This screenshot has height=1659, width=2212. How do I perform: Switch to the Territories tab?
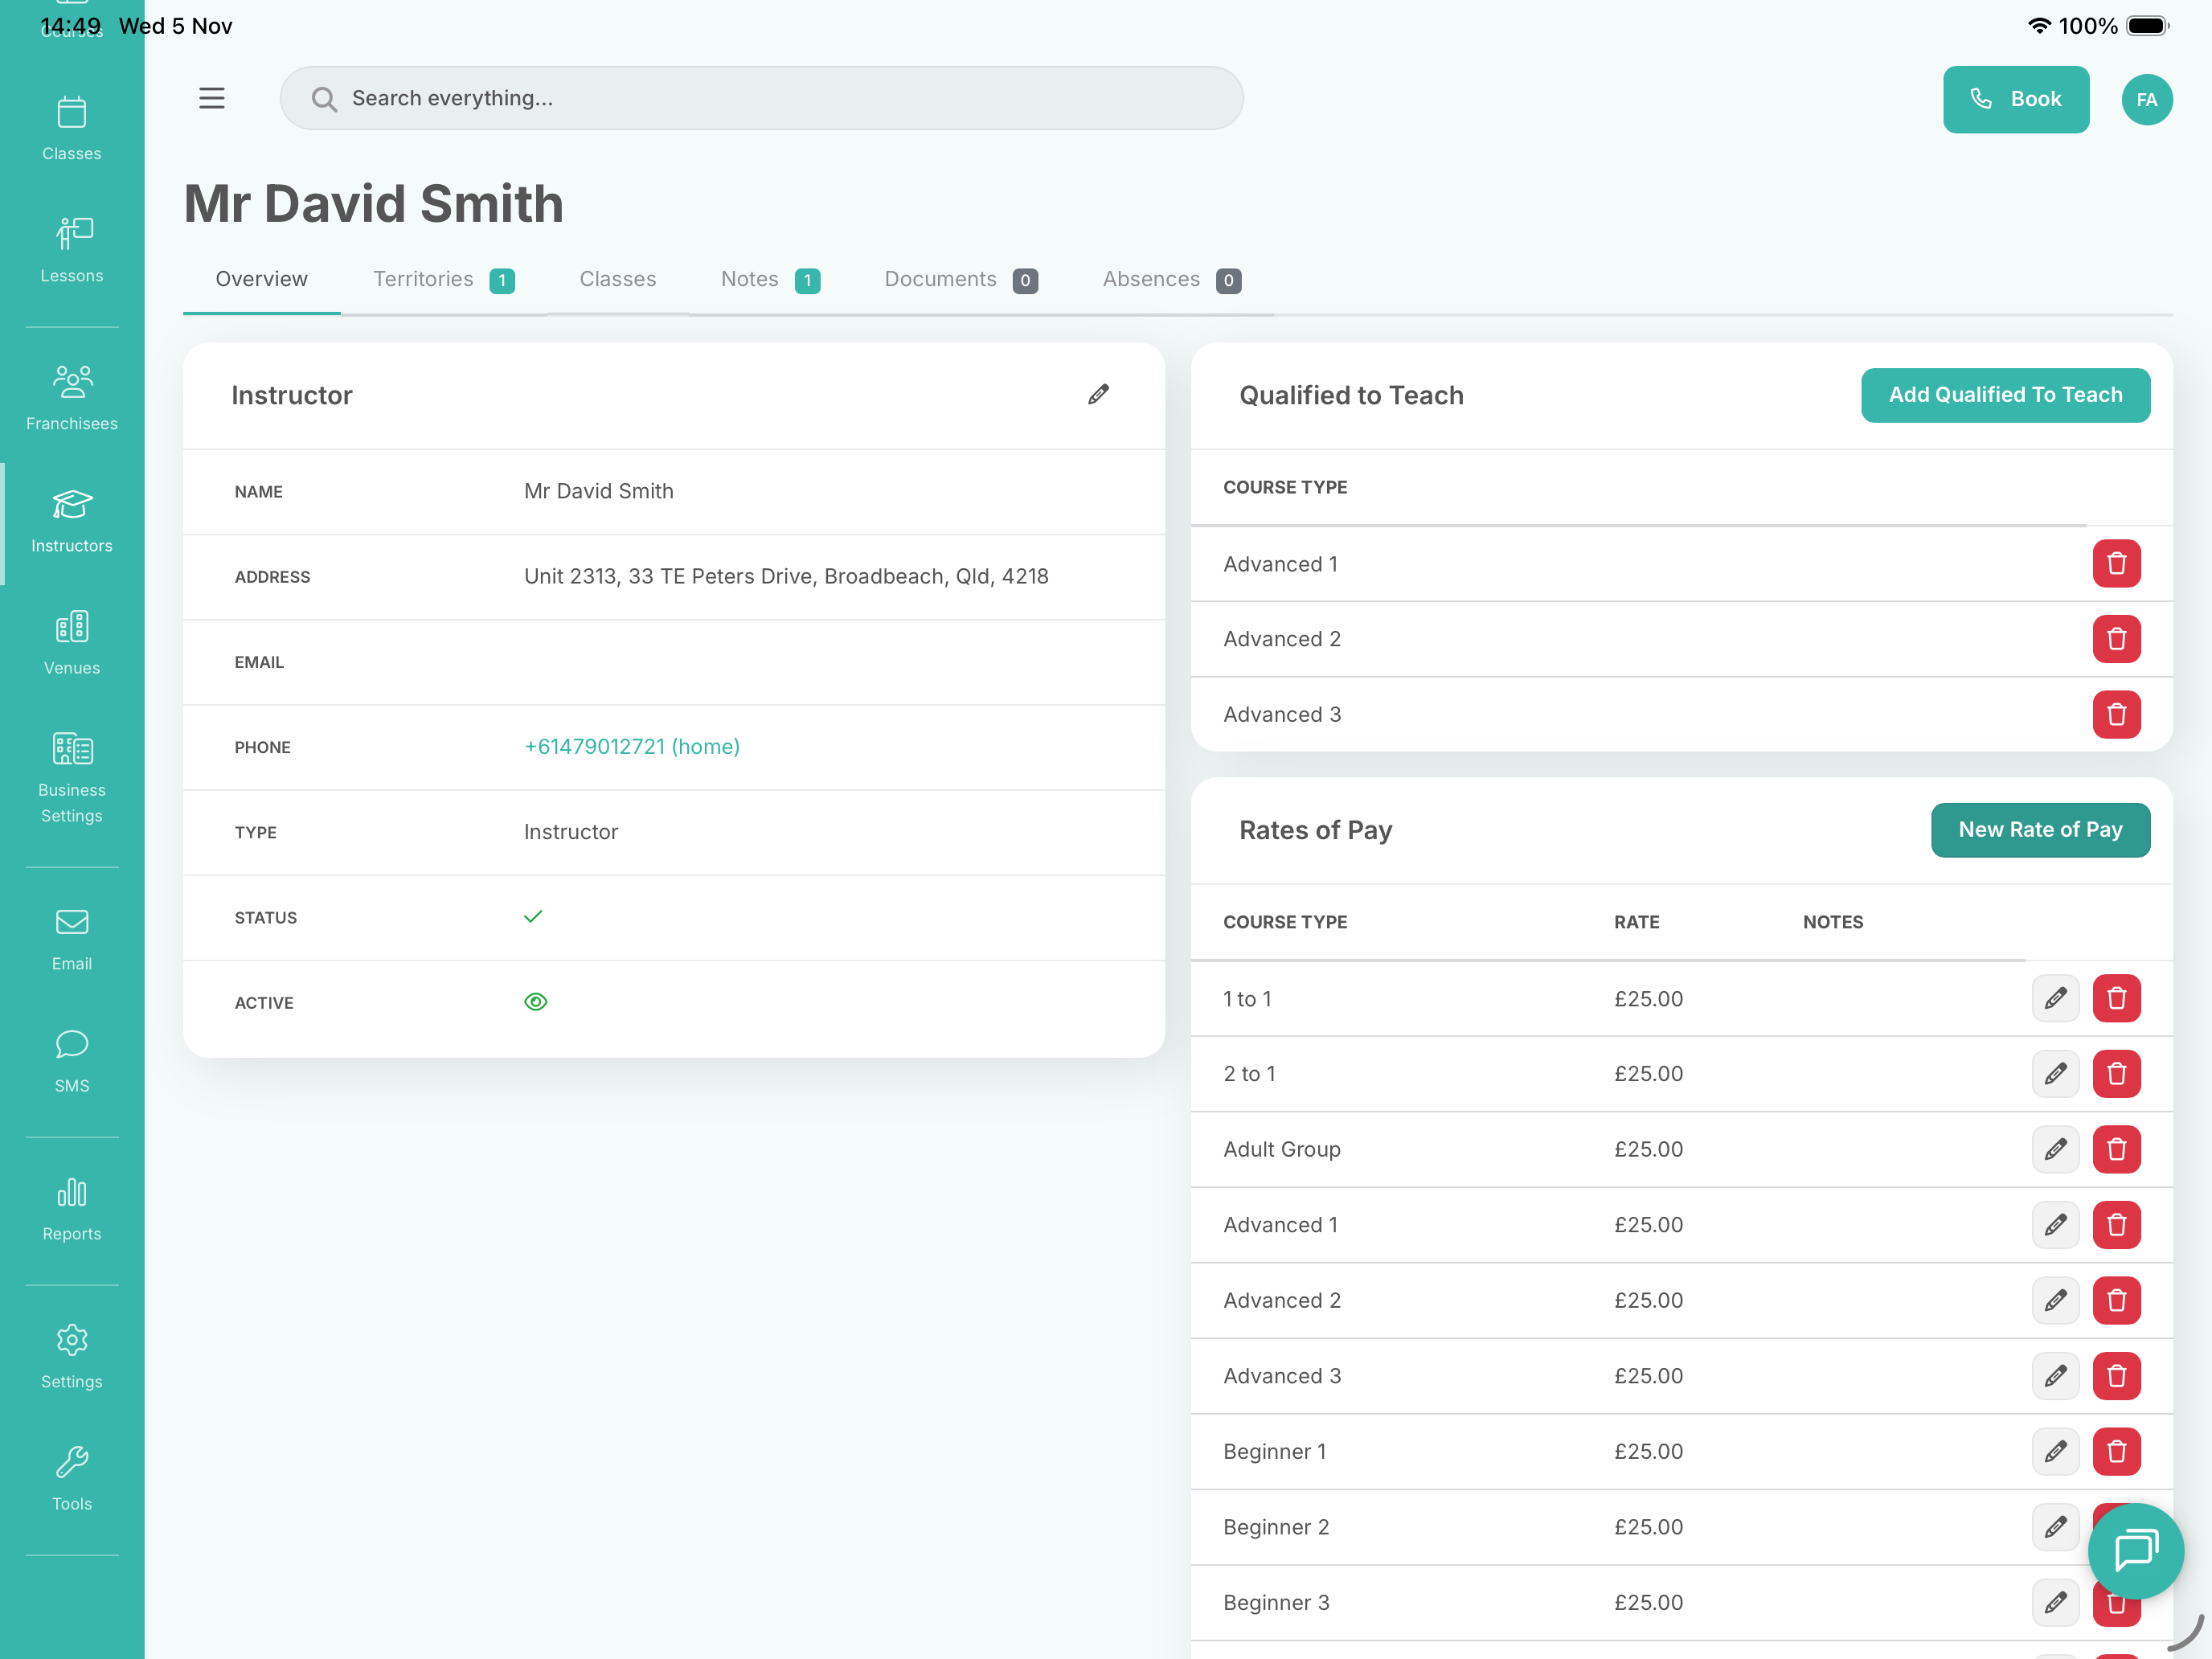(443, 280)
